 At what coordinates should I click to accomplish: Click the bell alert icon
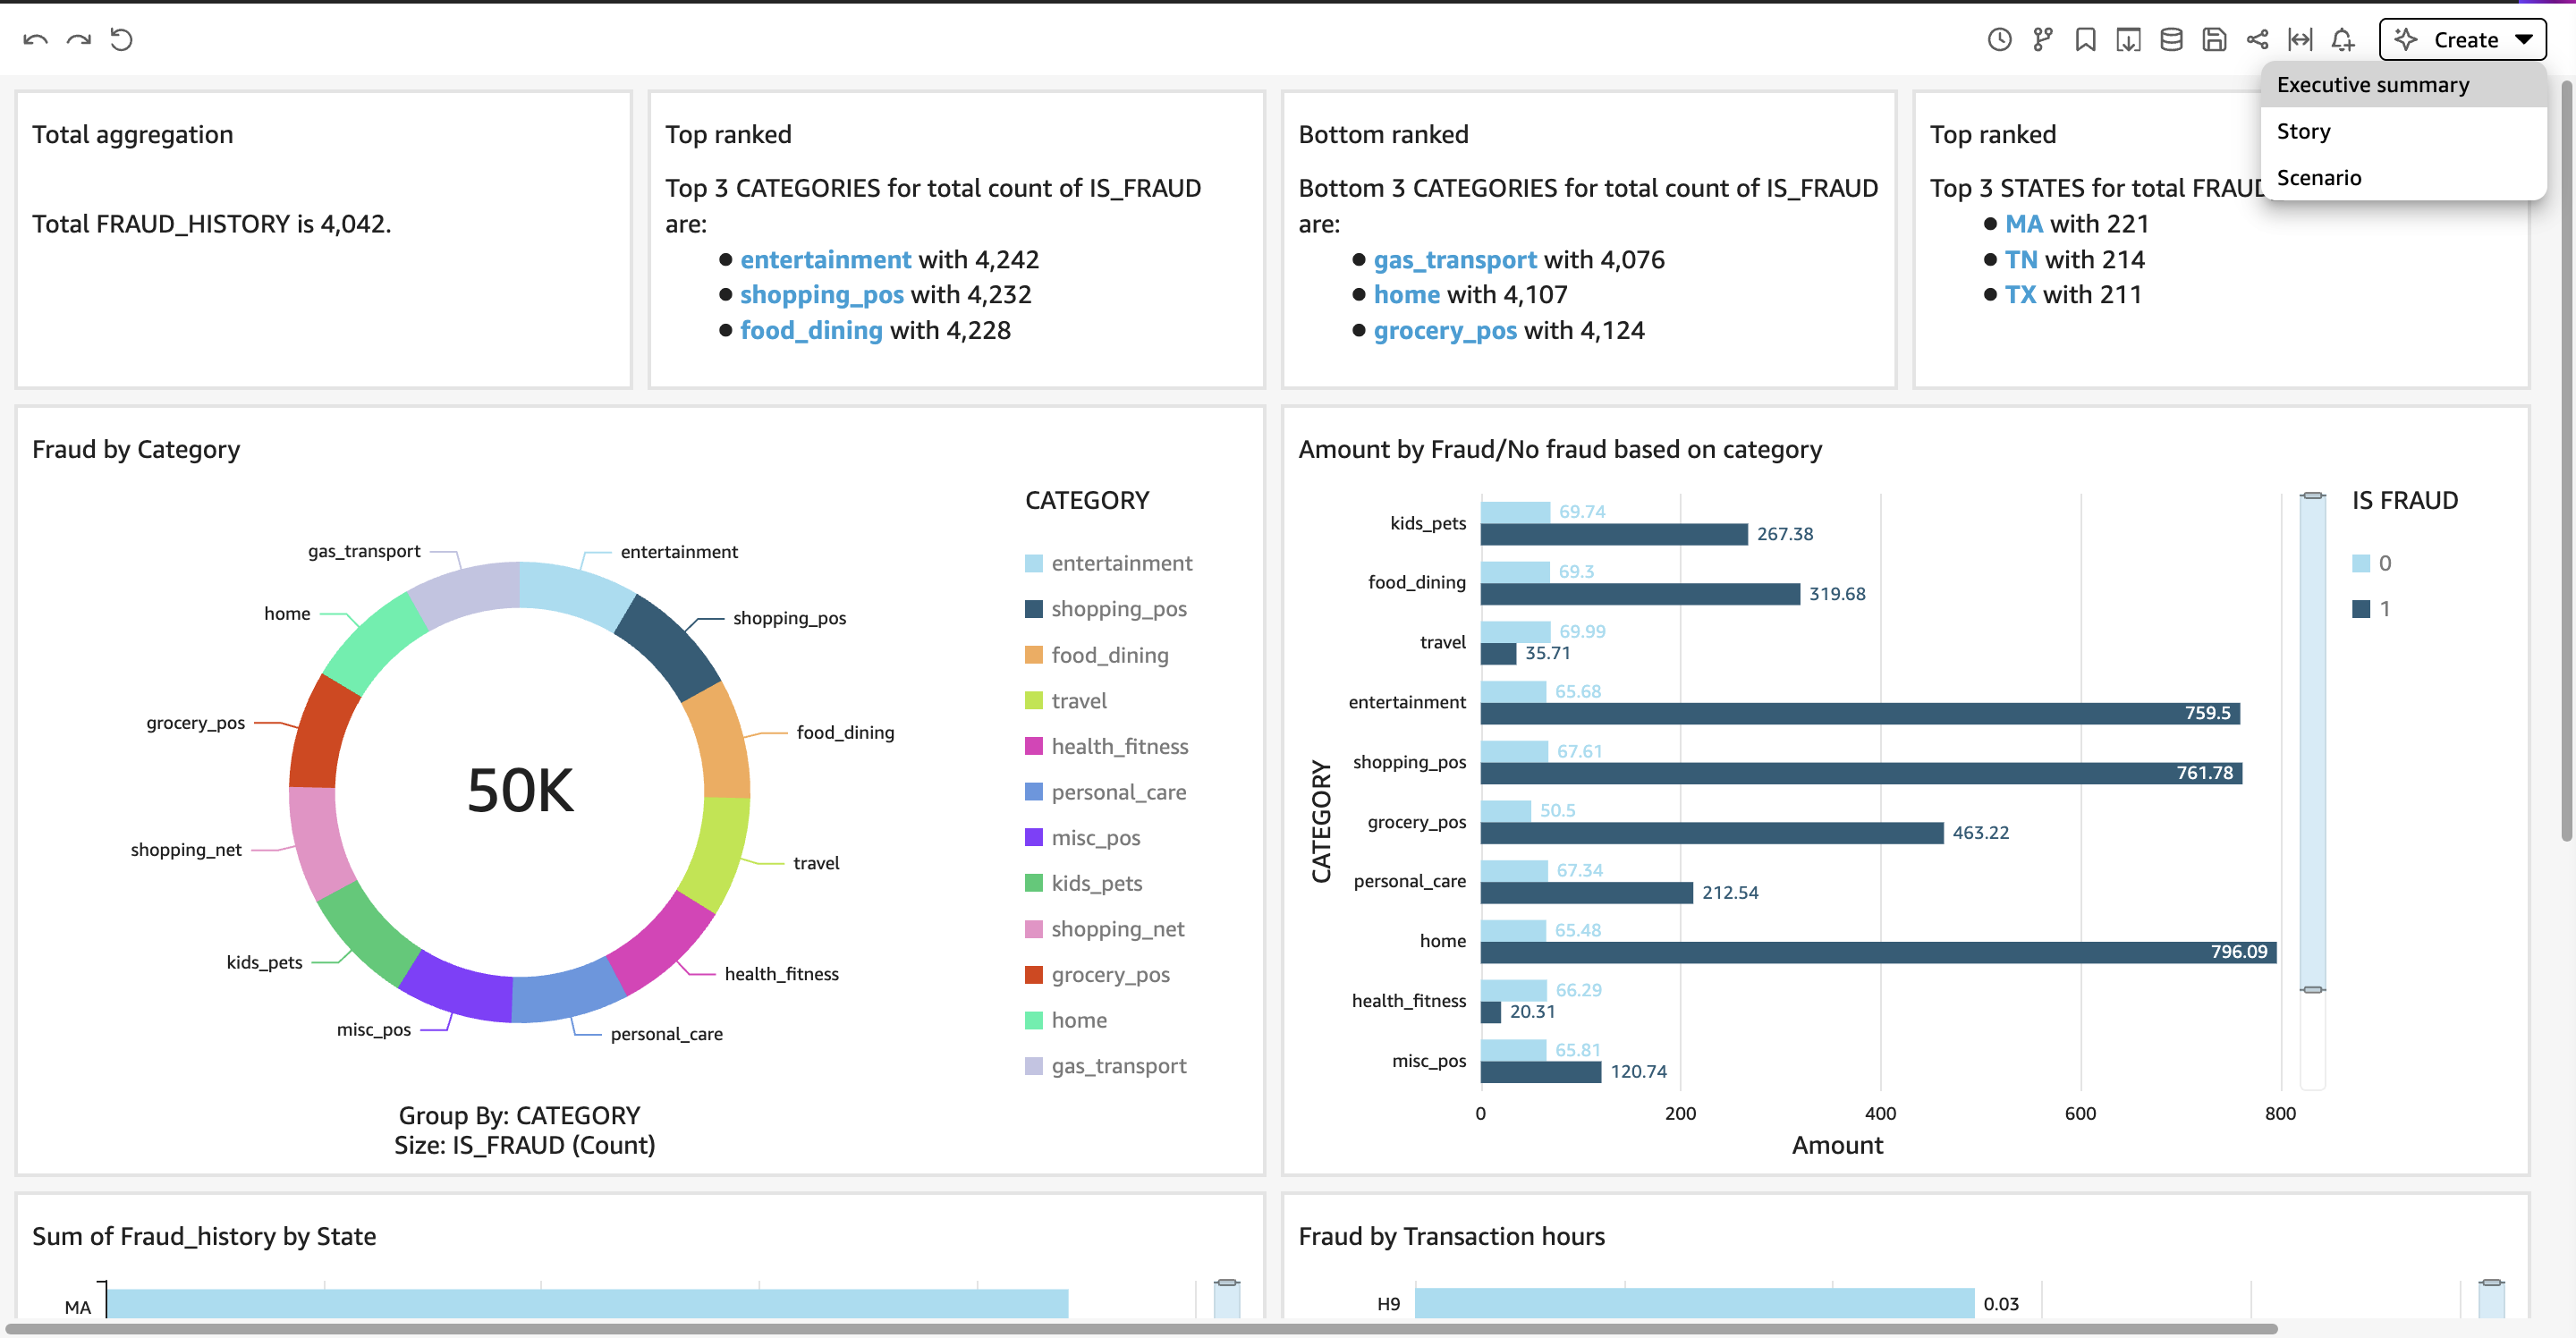(2342, 40)
